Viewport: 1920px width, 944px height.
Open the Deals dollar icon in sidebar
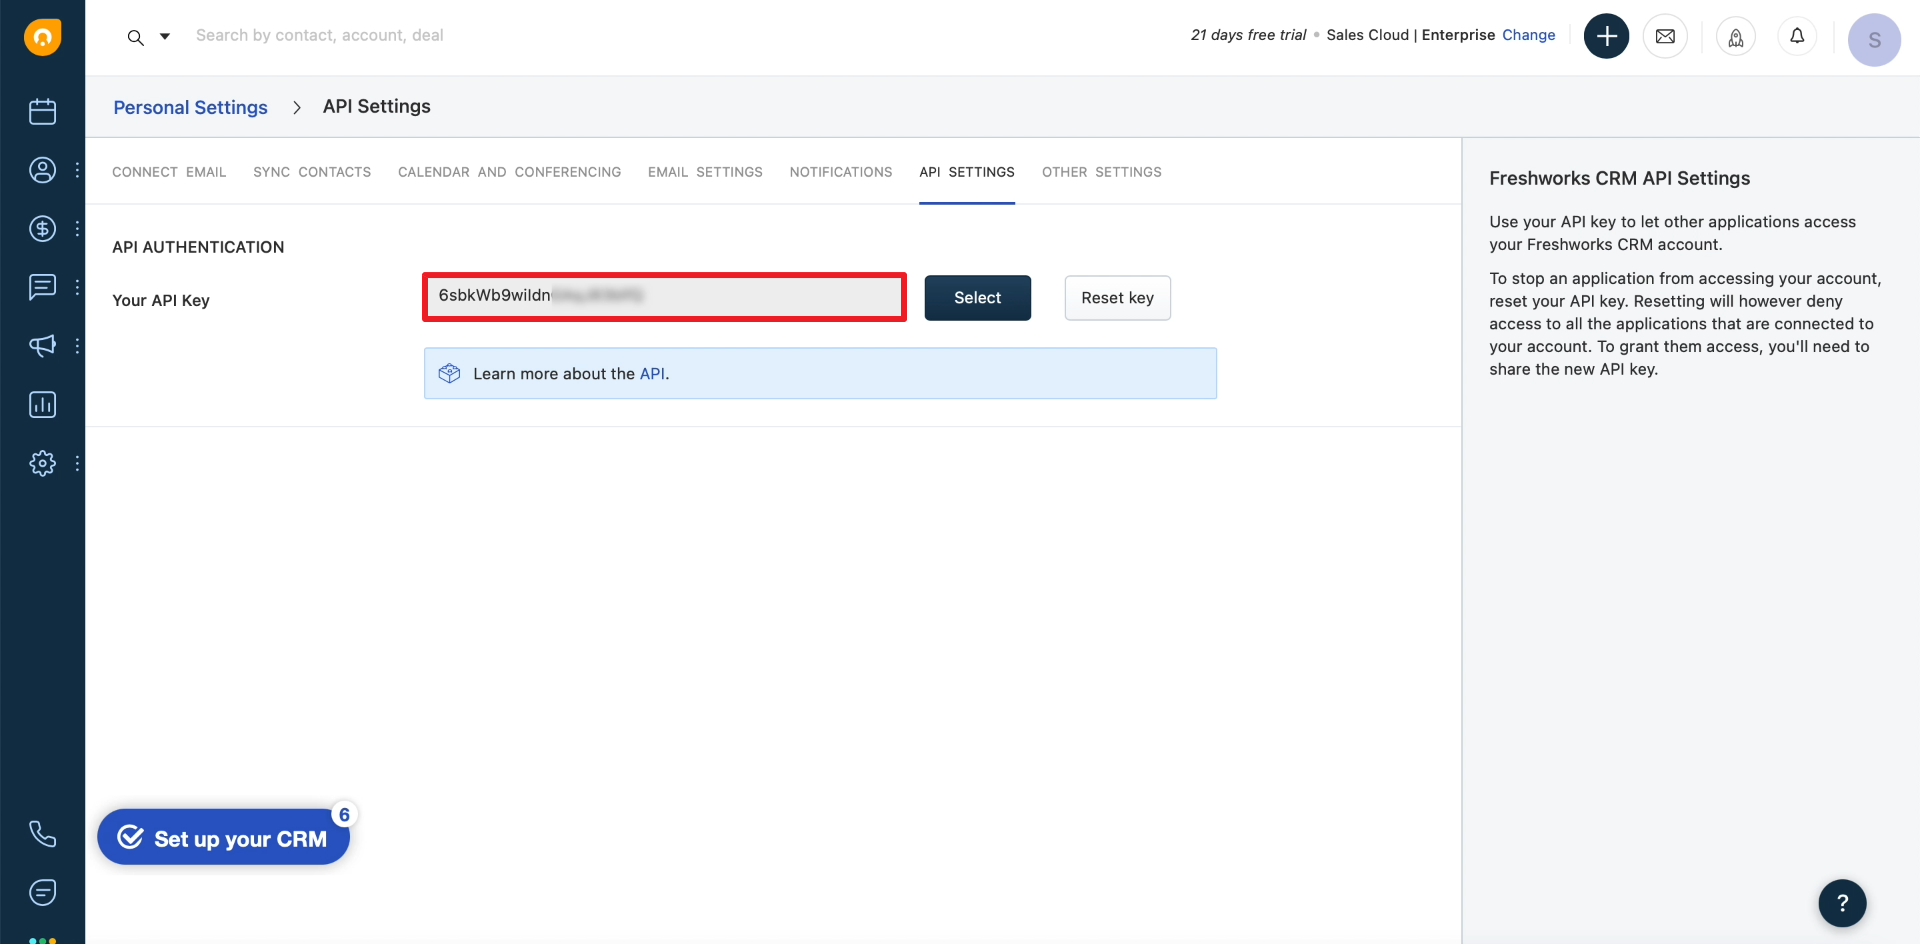tap(42, 229)
